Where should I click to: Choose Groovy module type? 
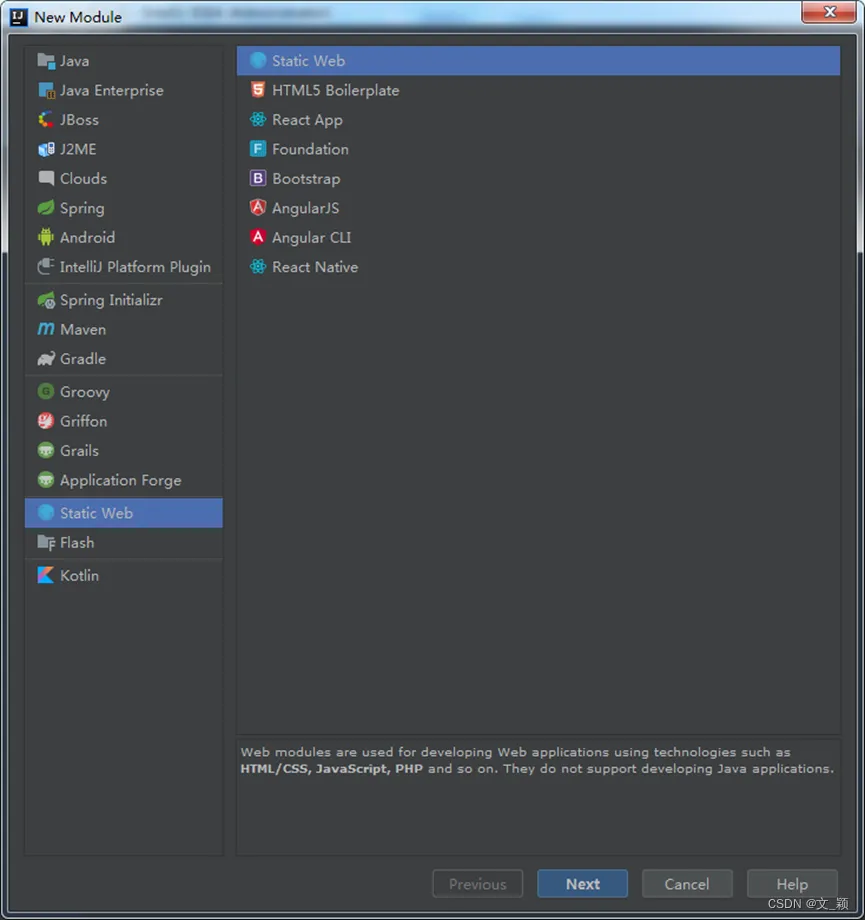(x=84, y=392)
